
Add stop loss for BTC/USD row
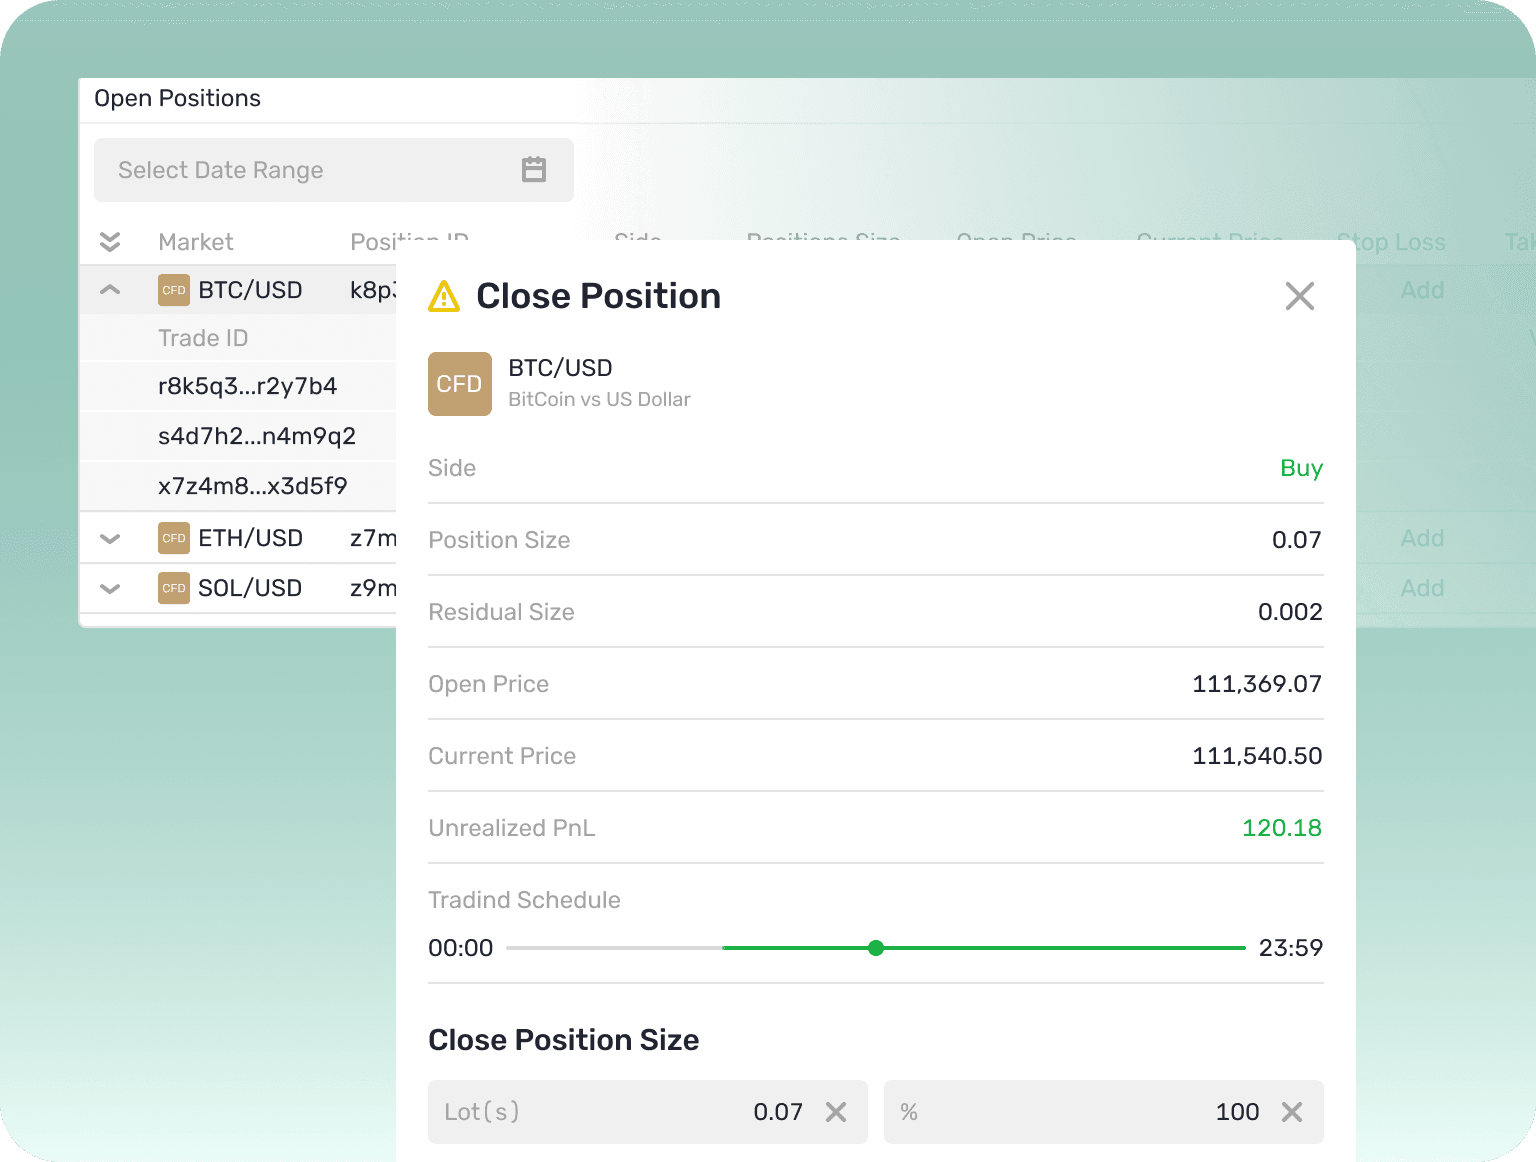(1422, 290)
